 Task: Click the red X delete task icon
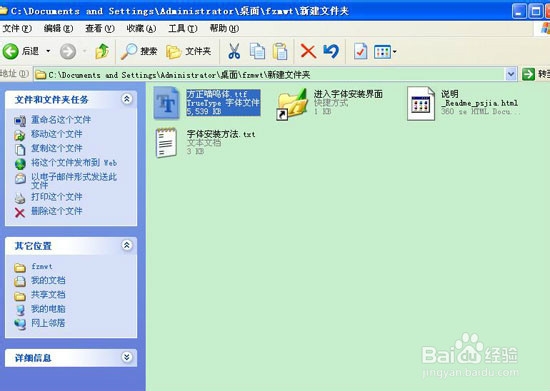(20, 213)
